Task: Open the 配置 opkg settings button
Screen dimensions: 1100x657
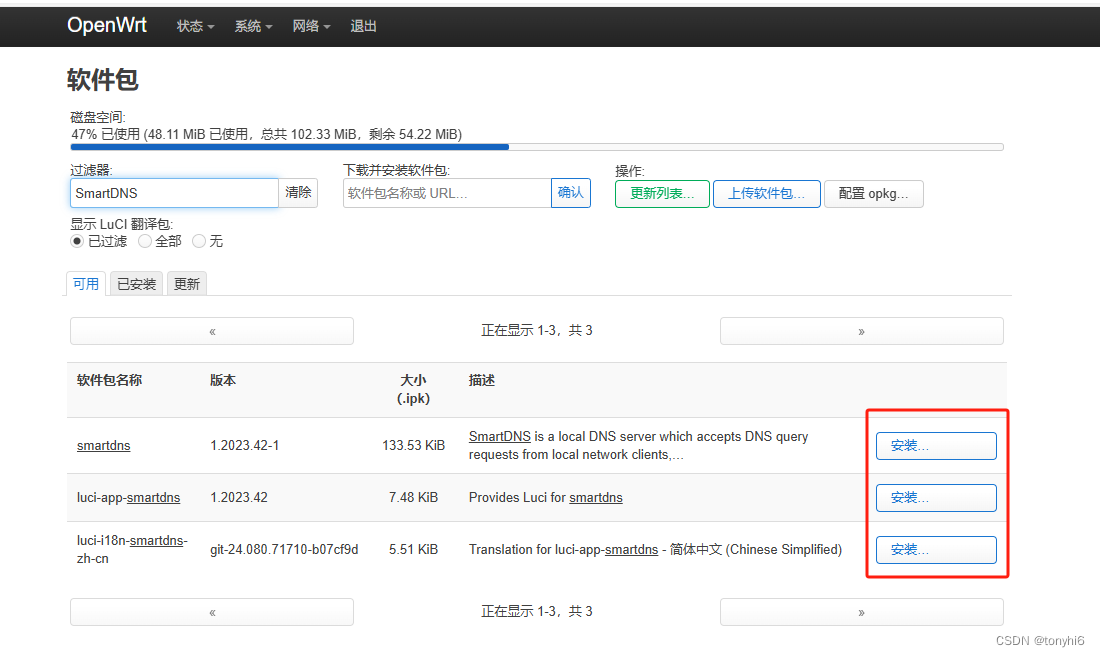Action: coord(873,194)
